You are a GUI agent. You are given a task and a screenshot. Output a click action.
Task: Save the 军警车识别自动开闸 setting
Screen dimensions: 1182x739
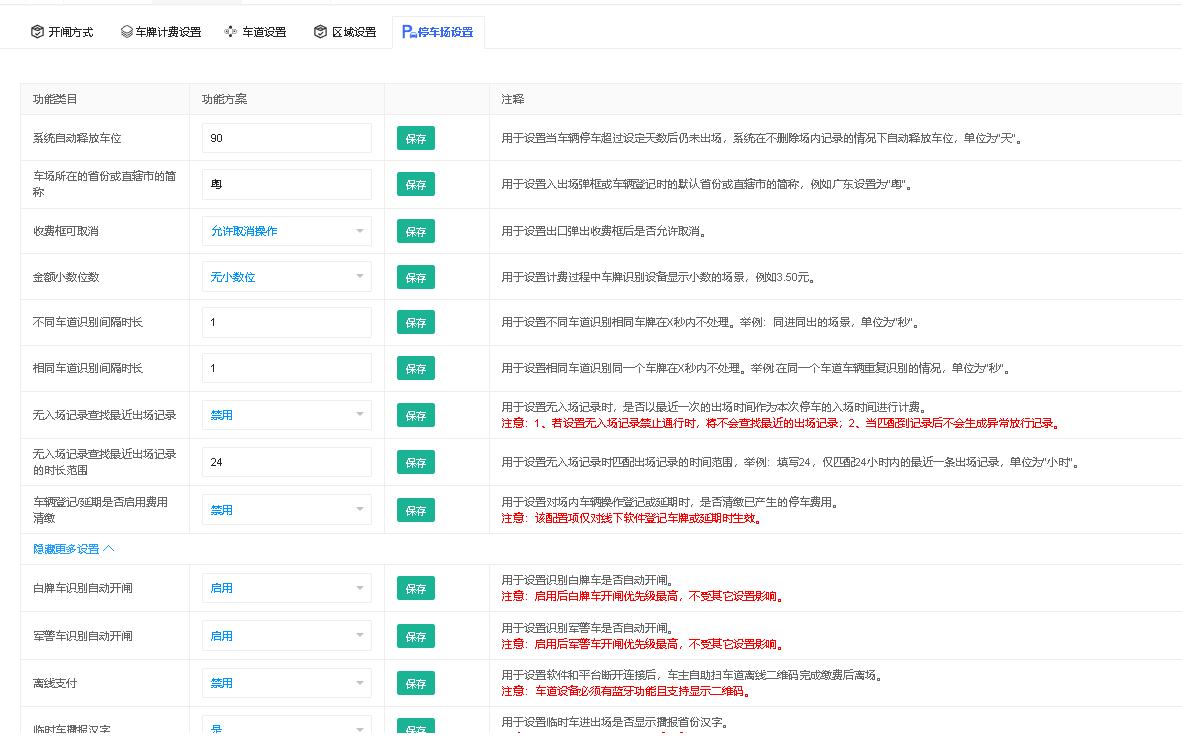pos(416,636)
